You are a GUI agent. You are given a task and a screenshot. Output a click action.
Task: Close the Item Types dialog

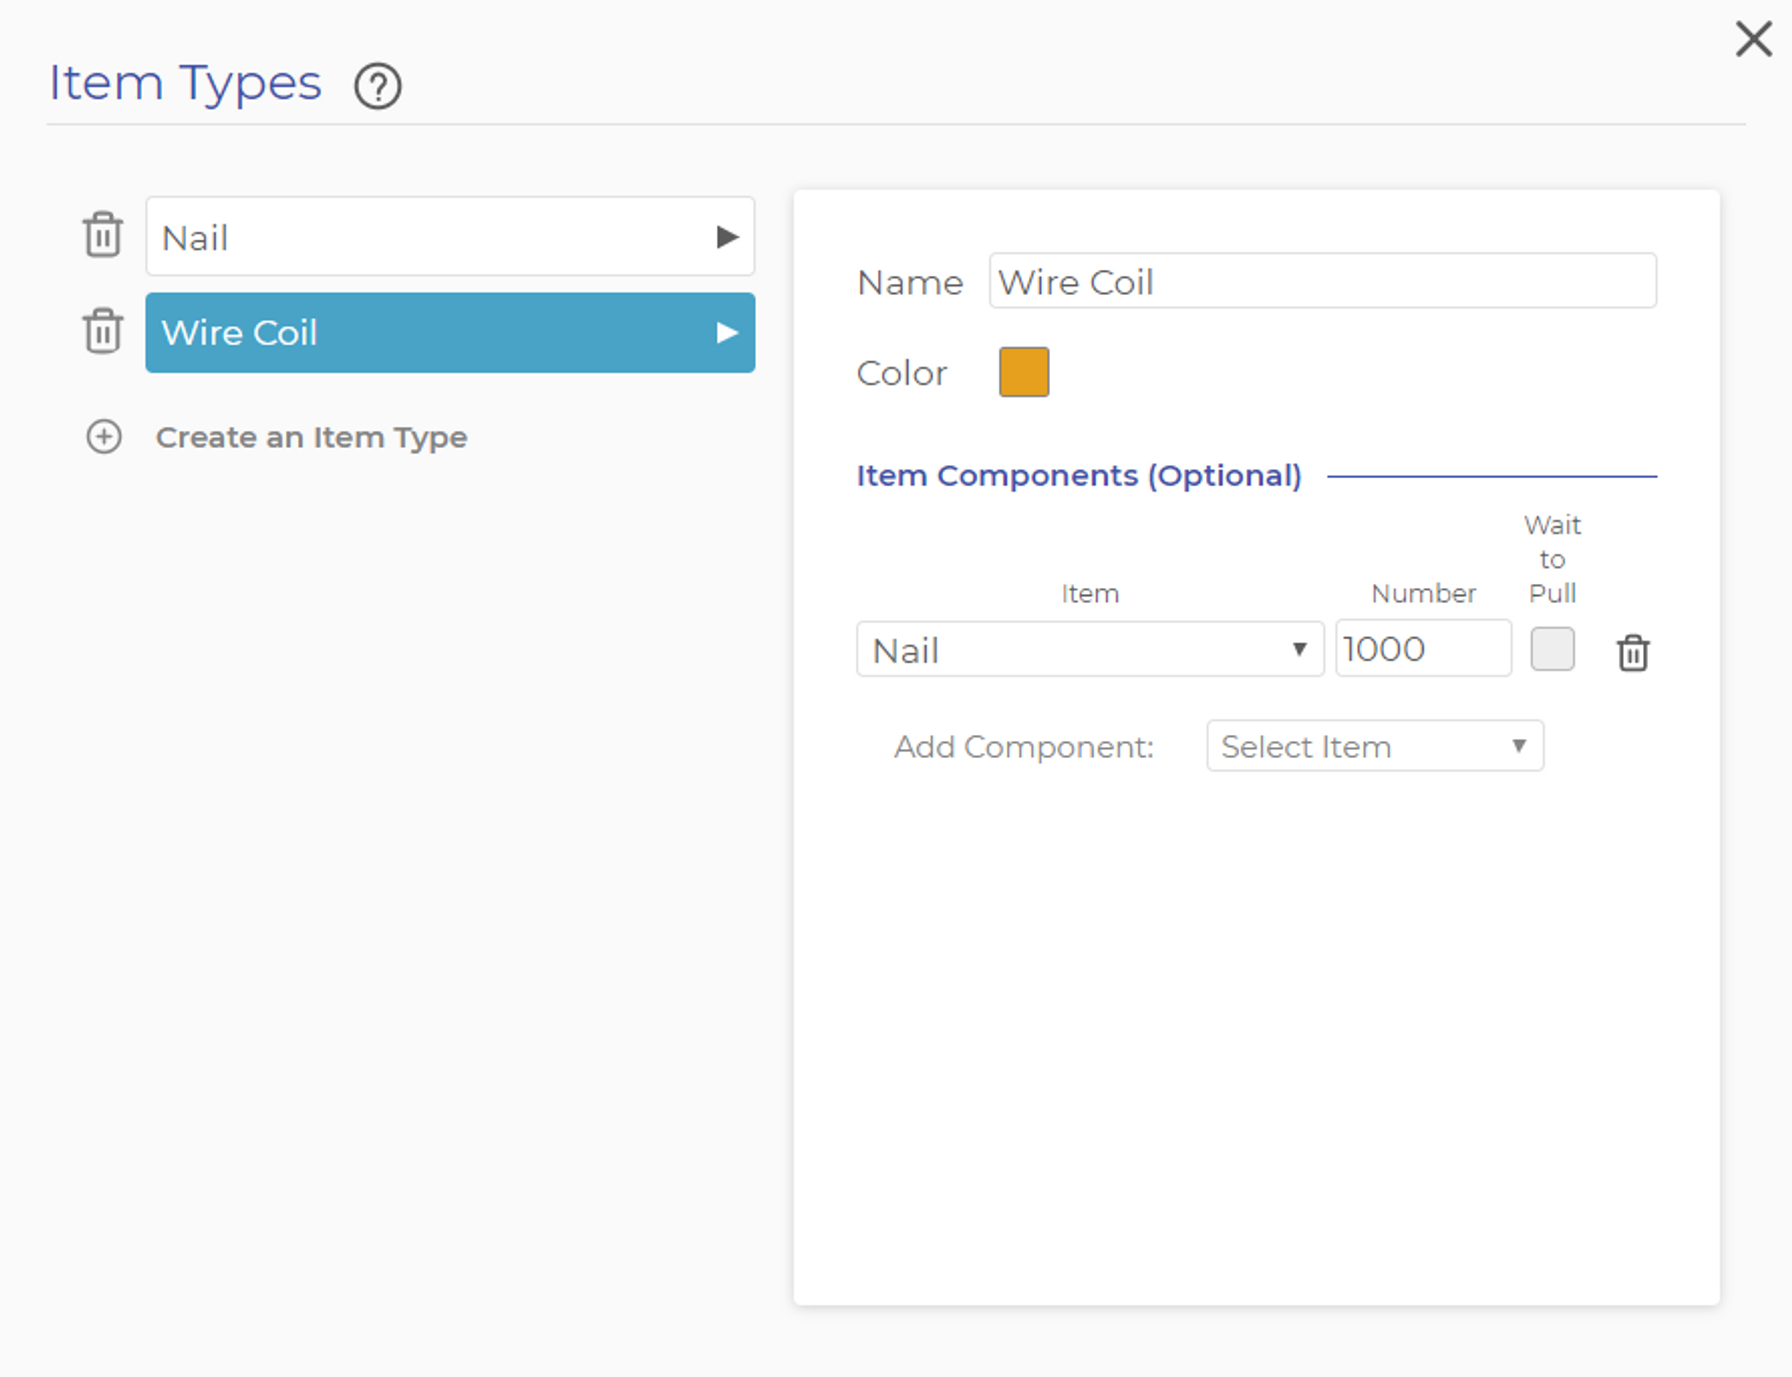tap(1753, 40)
